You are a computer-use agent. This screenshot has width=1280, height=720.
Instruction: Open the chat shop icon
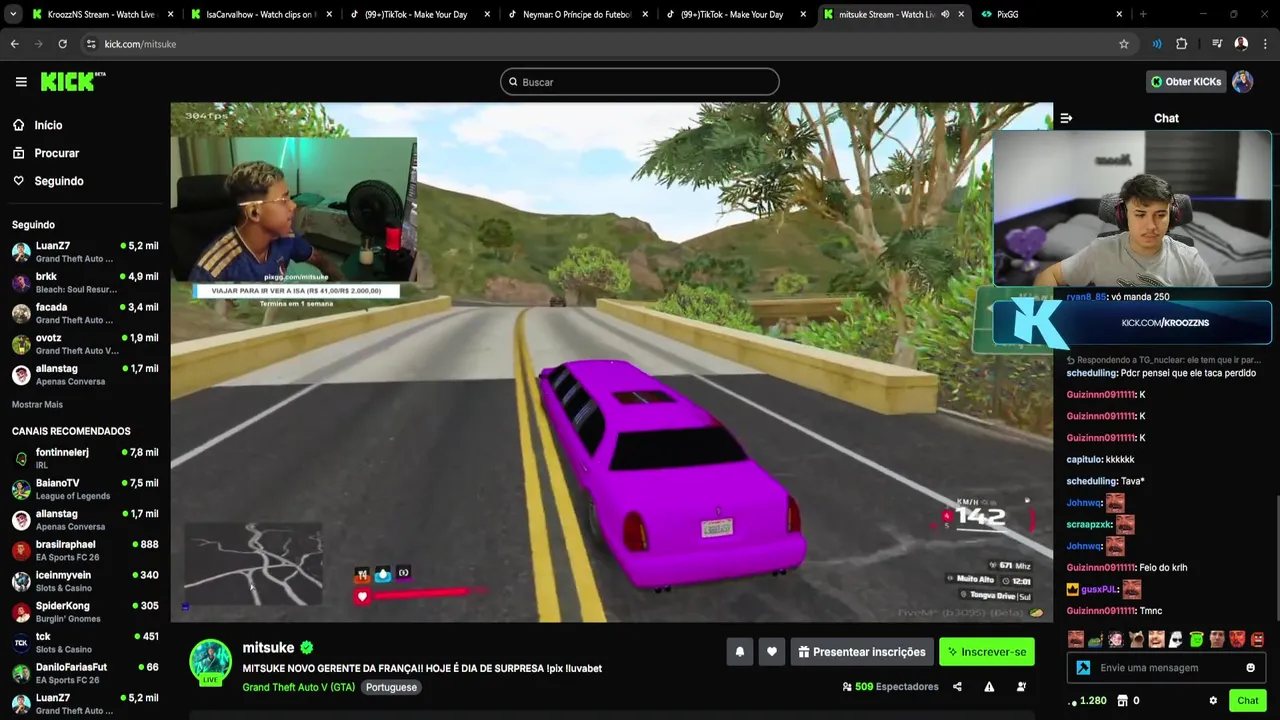click(x=1122, y=701)
